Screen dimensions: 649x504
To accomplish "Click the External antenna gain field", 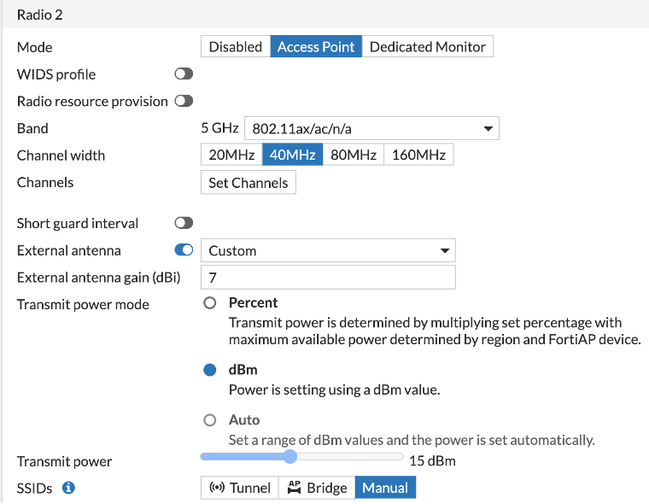I will [328, 277].
